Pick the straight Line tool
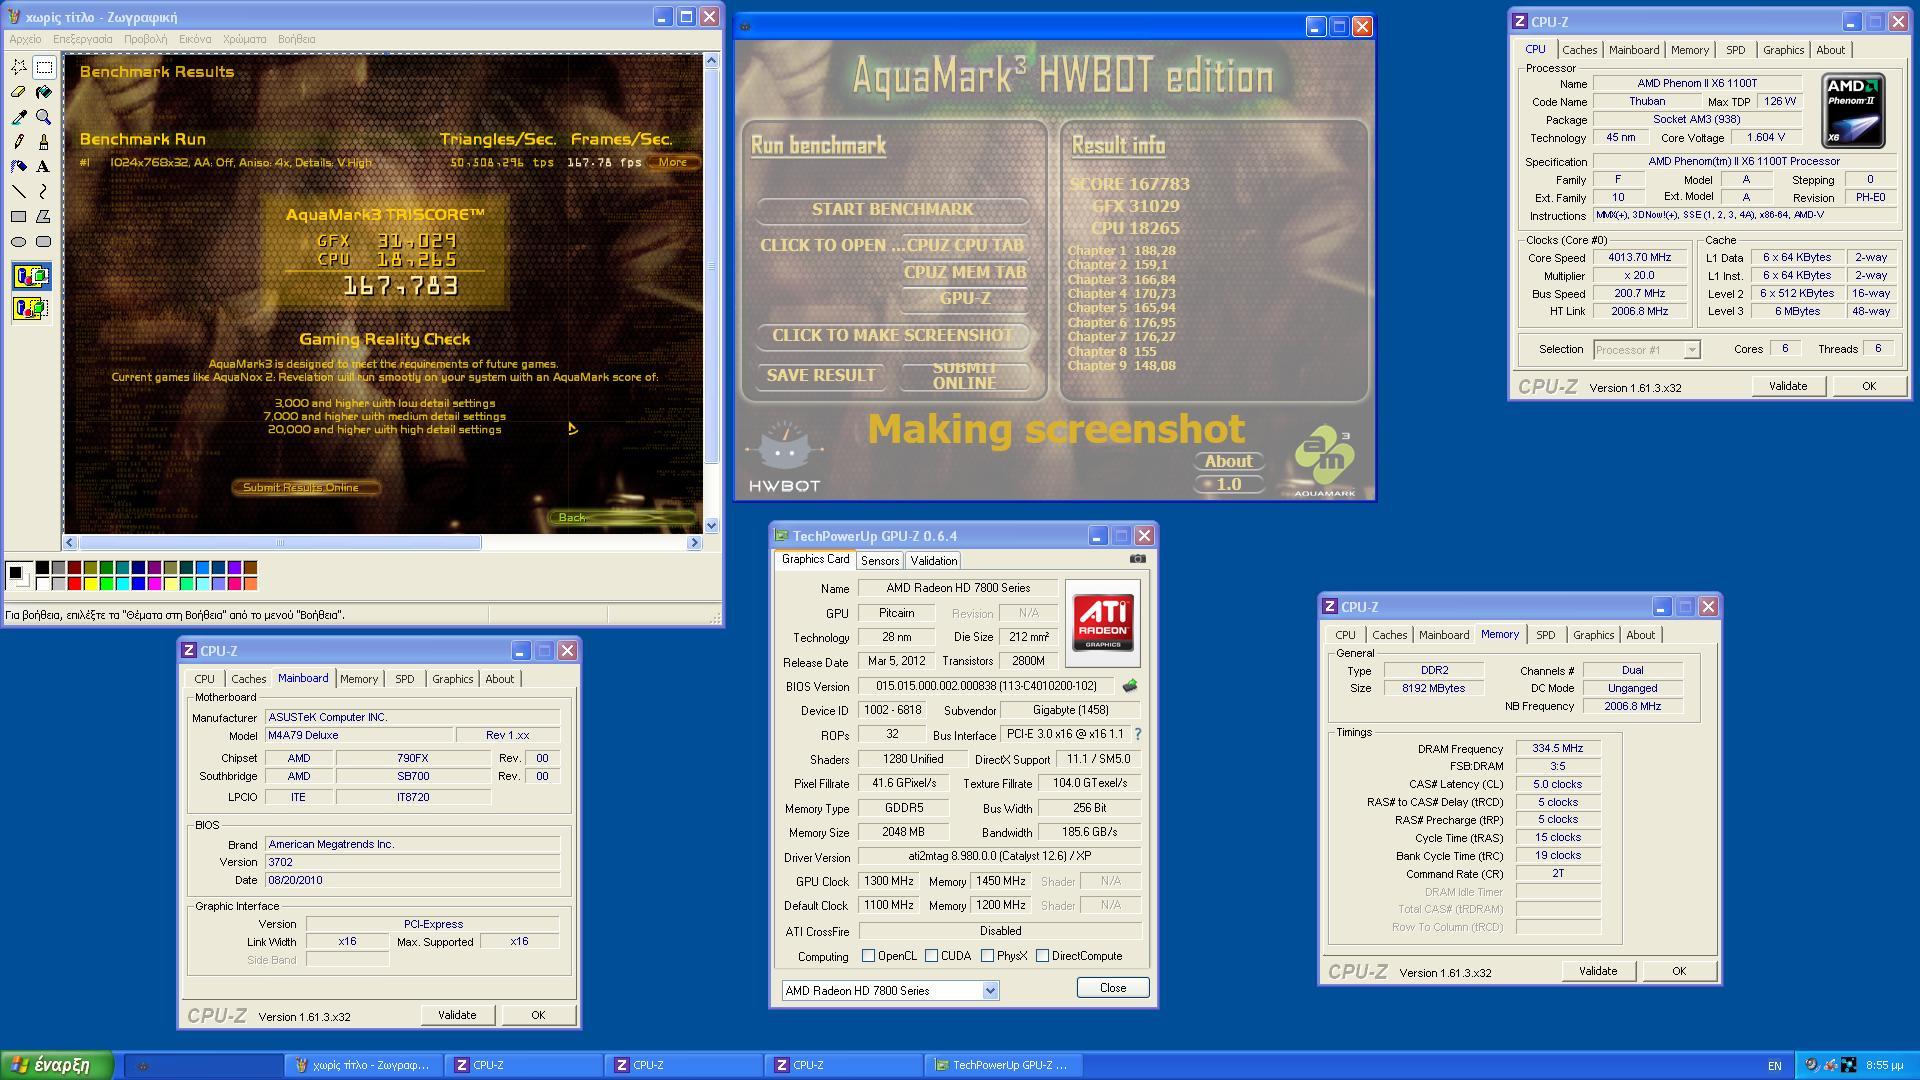The width and height of the screenshot is (1920, 1080). (19, 192)
